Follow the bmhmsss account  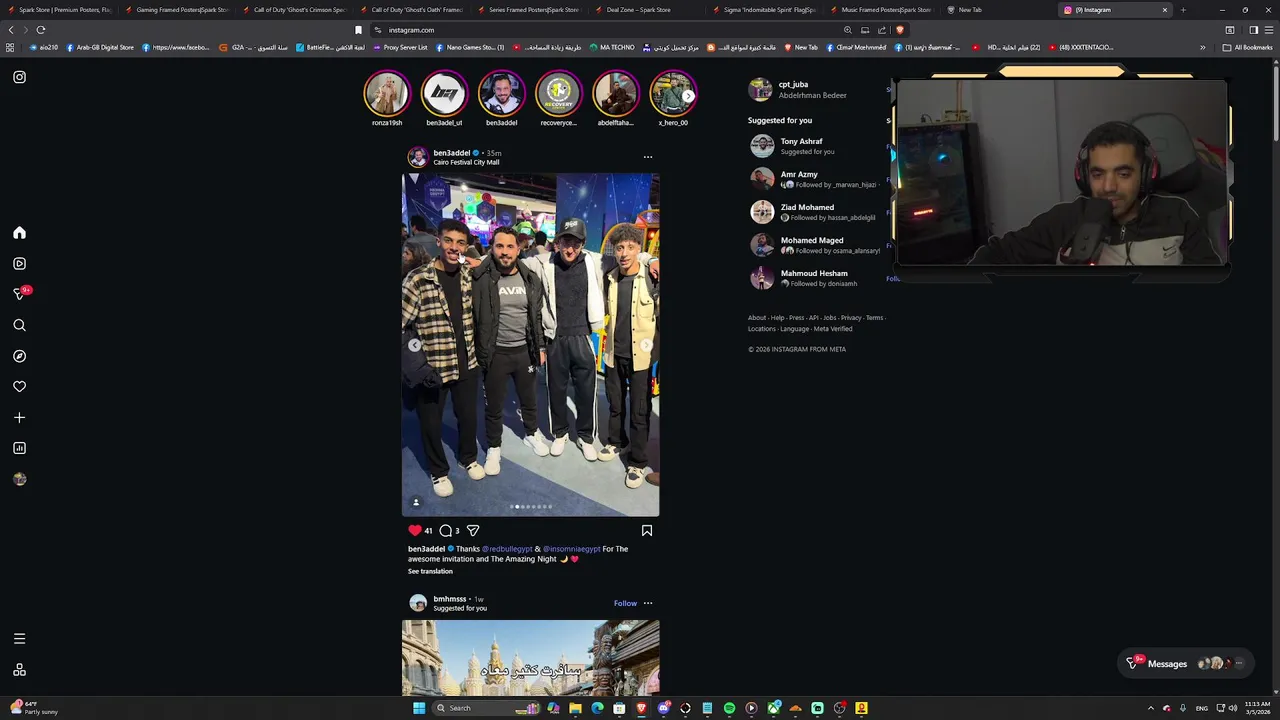pos(625,603)
